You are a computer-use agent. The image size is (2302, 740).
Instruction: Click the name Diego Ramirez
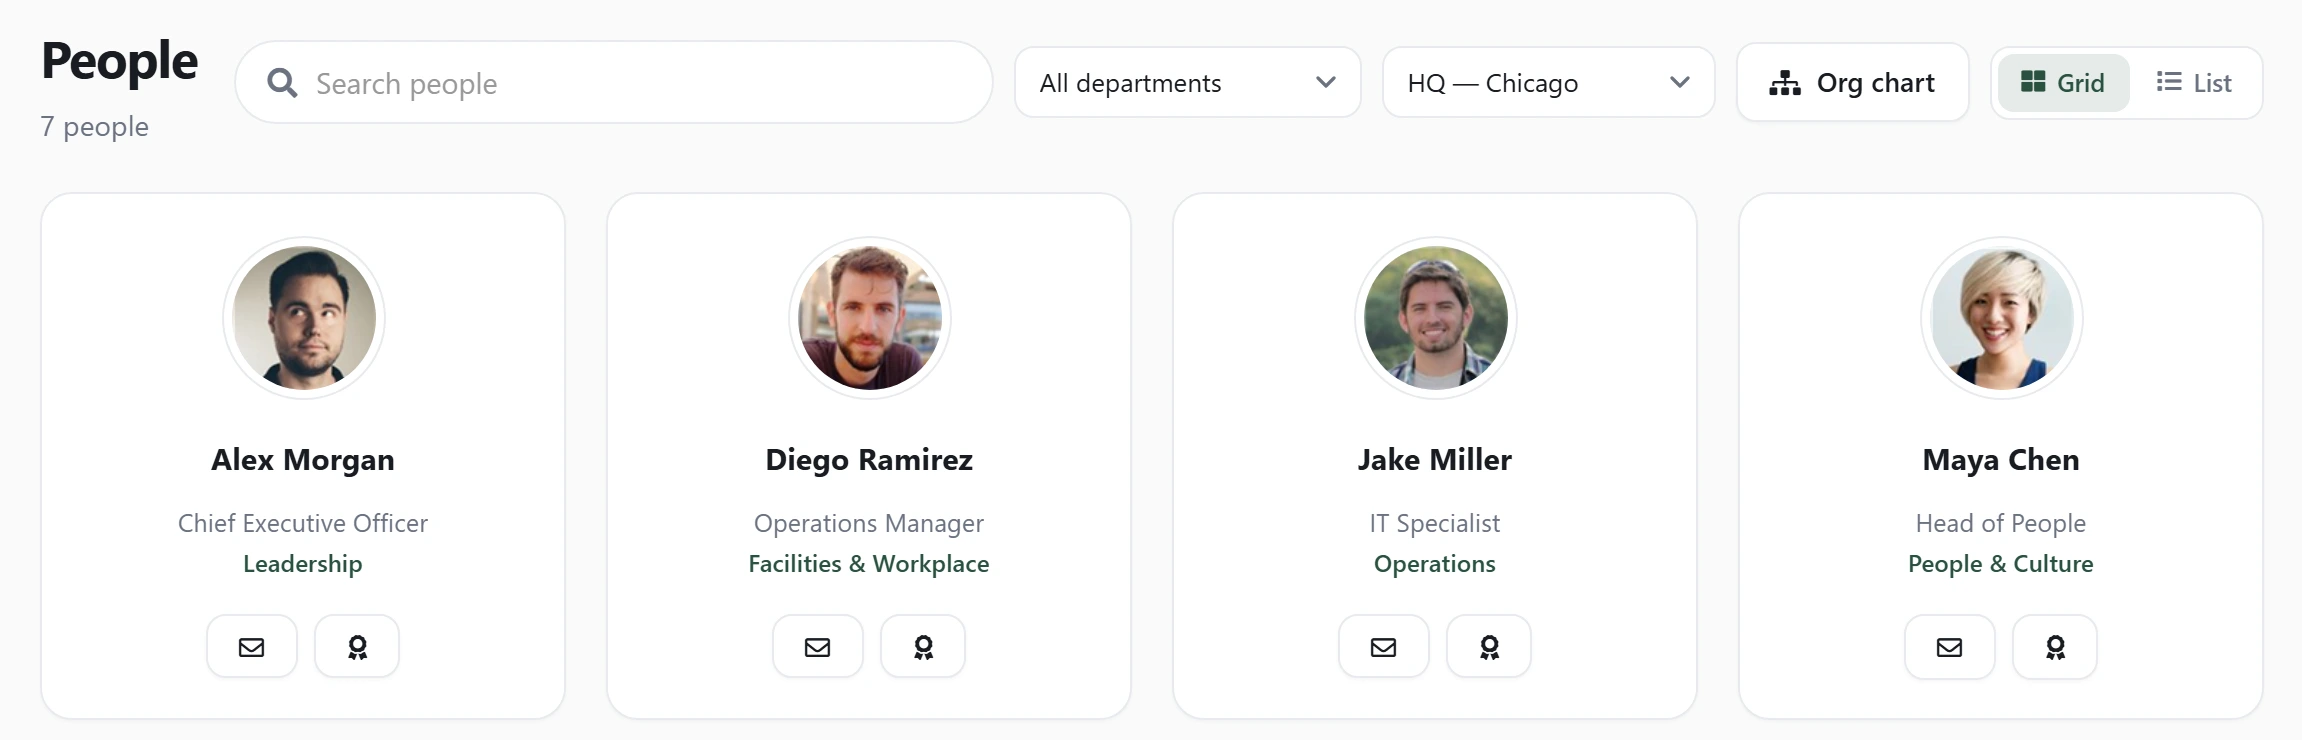point(869,460)
